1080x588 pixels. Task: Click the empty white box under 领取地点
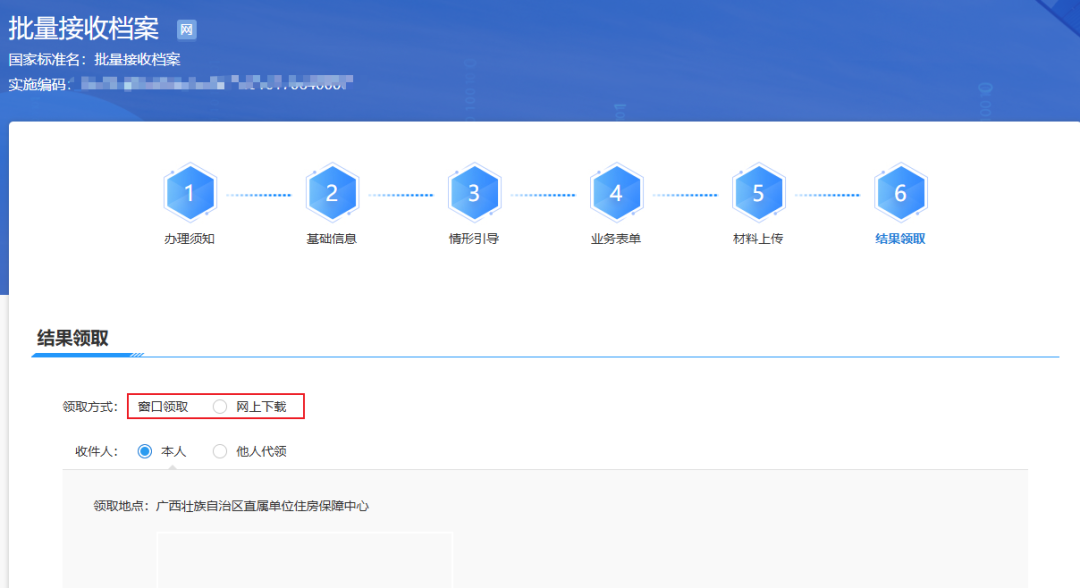(304, 560)
